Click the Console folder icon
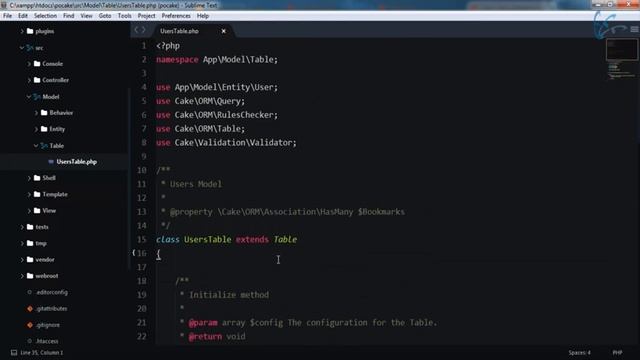Screen dimensions: 640x360 click(37, 64)
